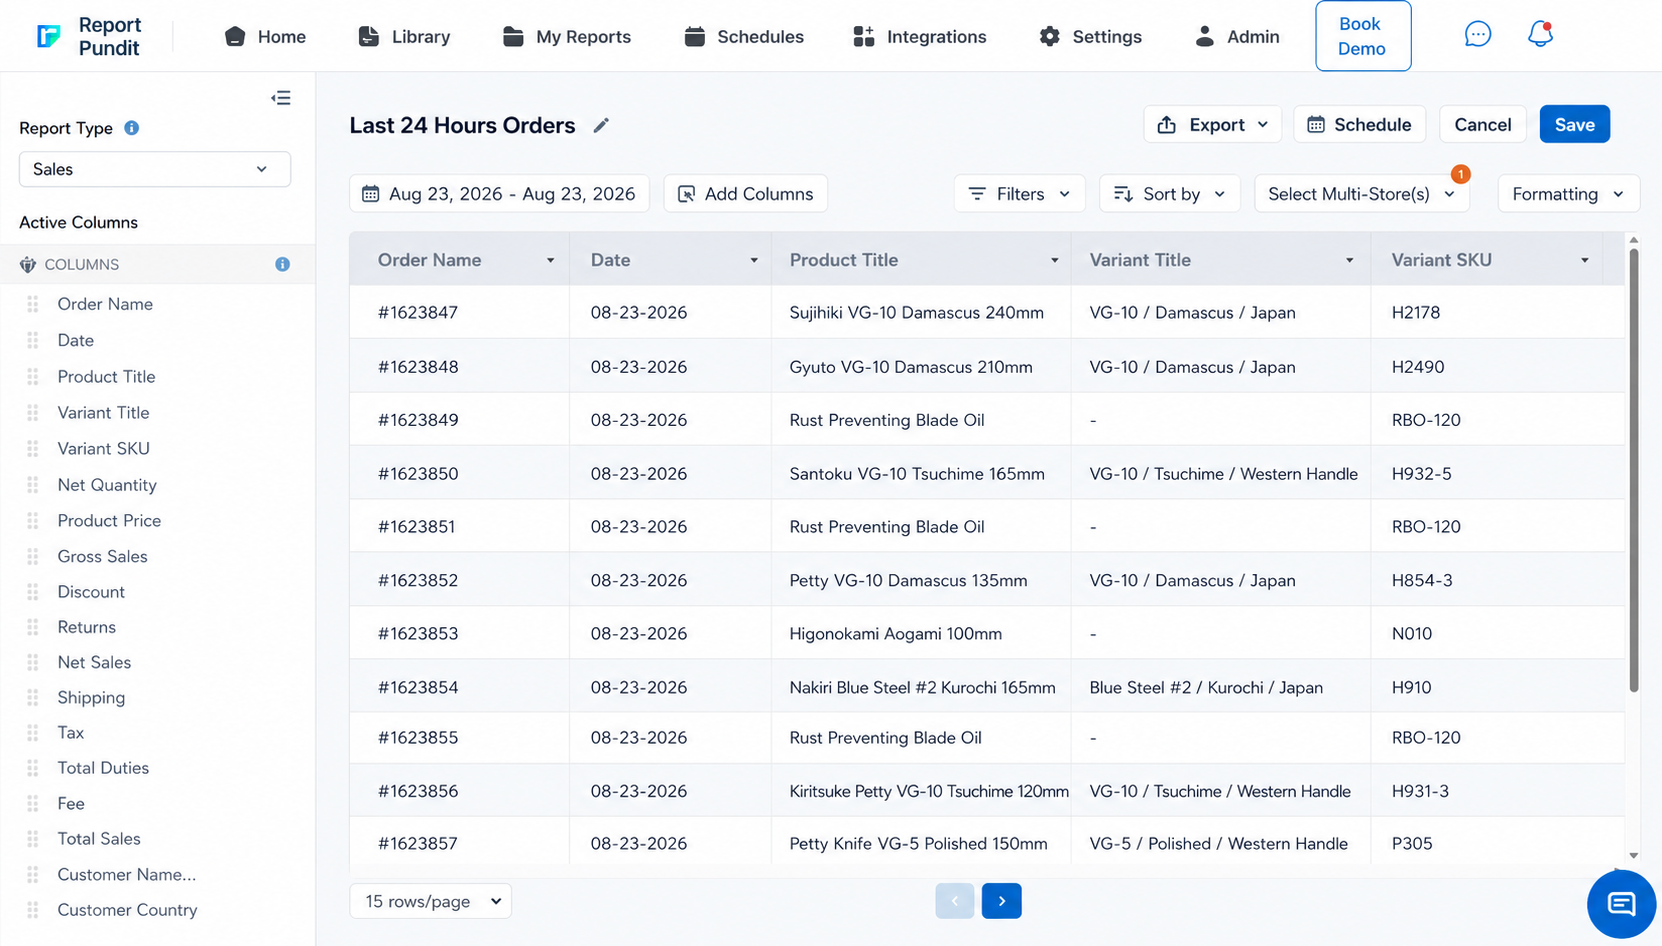Open Variant SKU column header menu
Screen dimensions: 1662x946
click(x=1585, y=260)
